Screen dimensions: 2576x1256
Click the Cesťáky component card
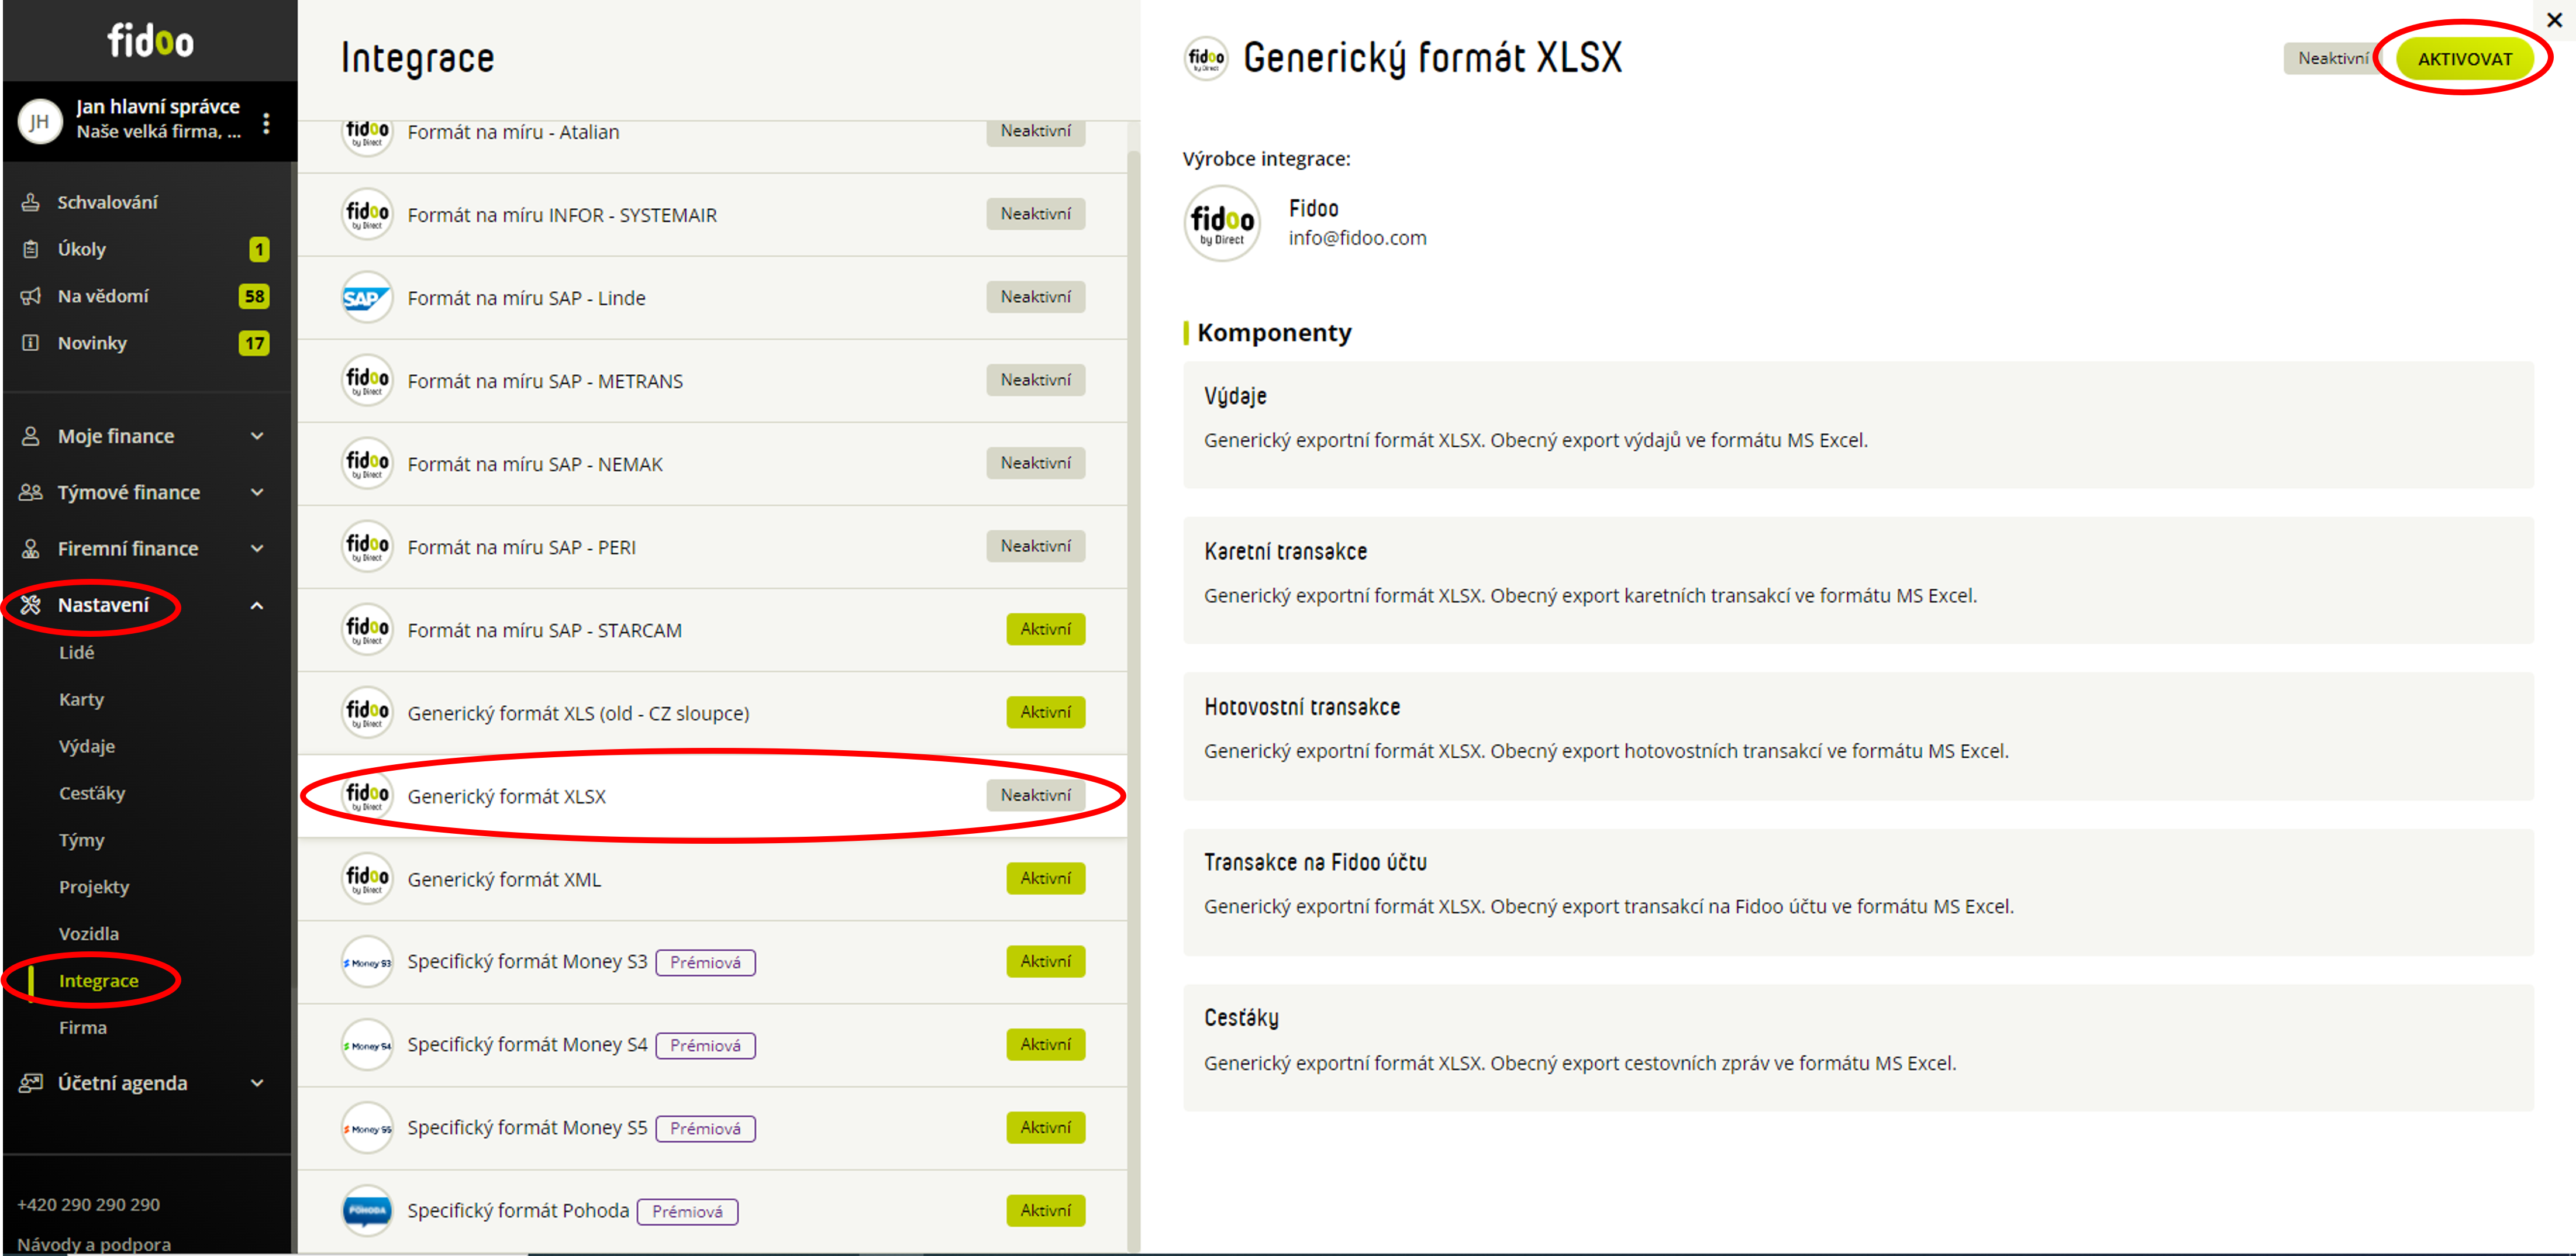(x=1858, y=1047)
